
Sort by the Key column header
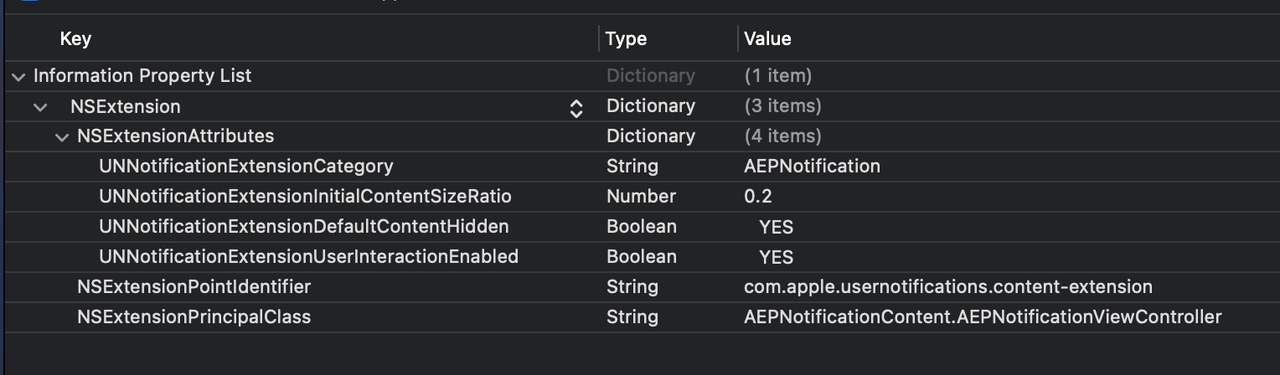click(x=76, y=38)
